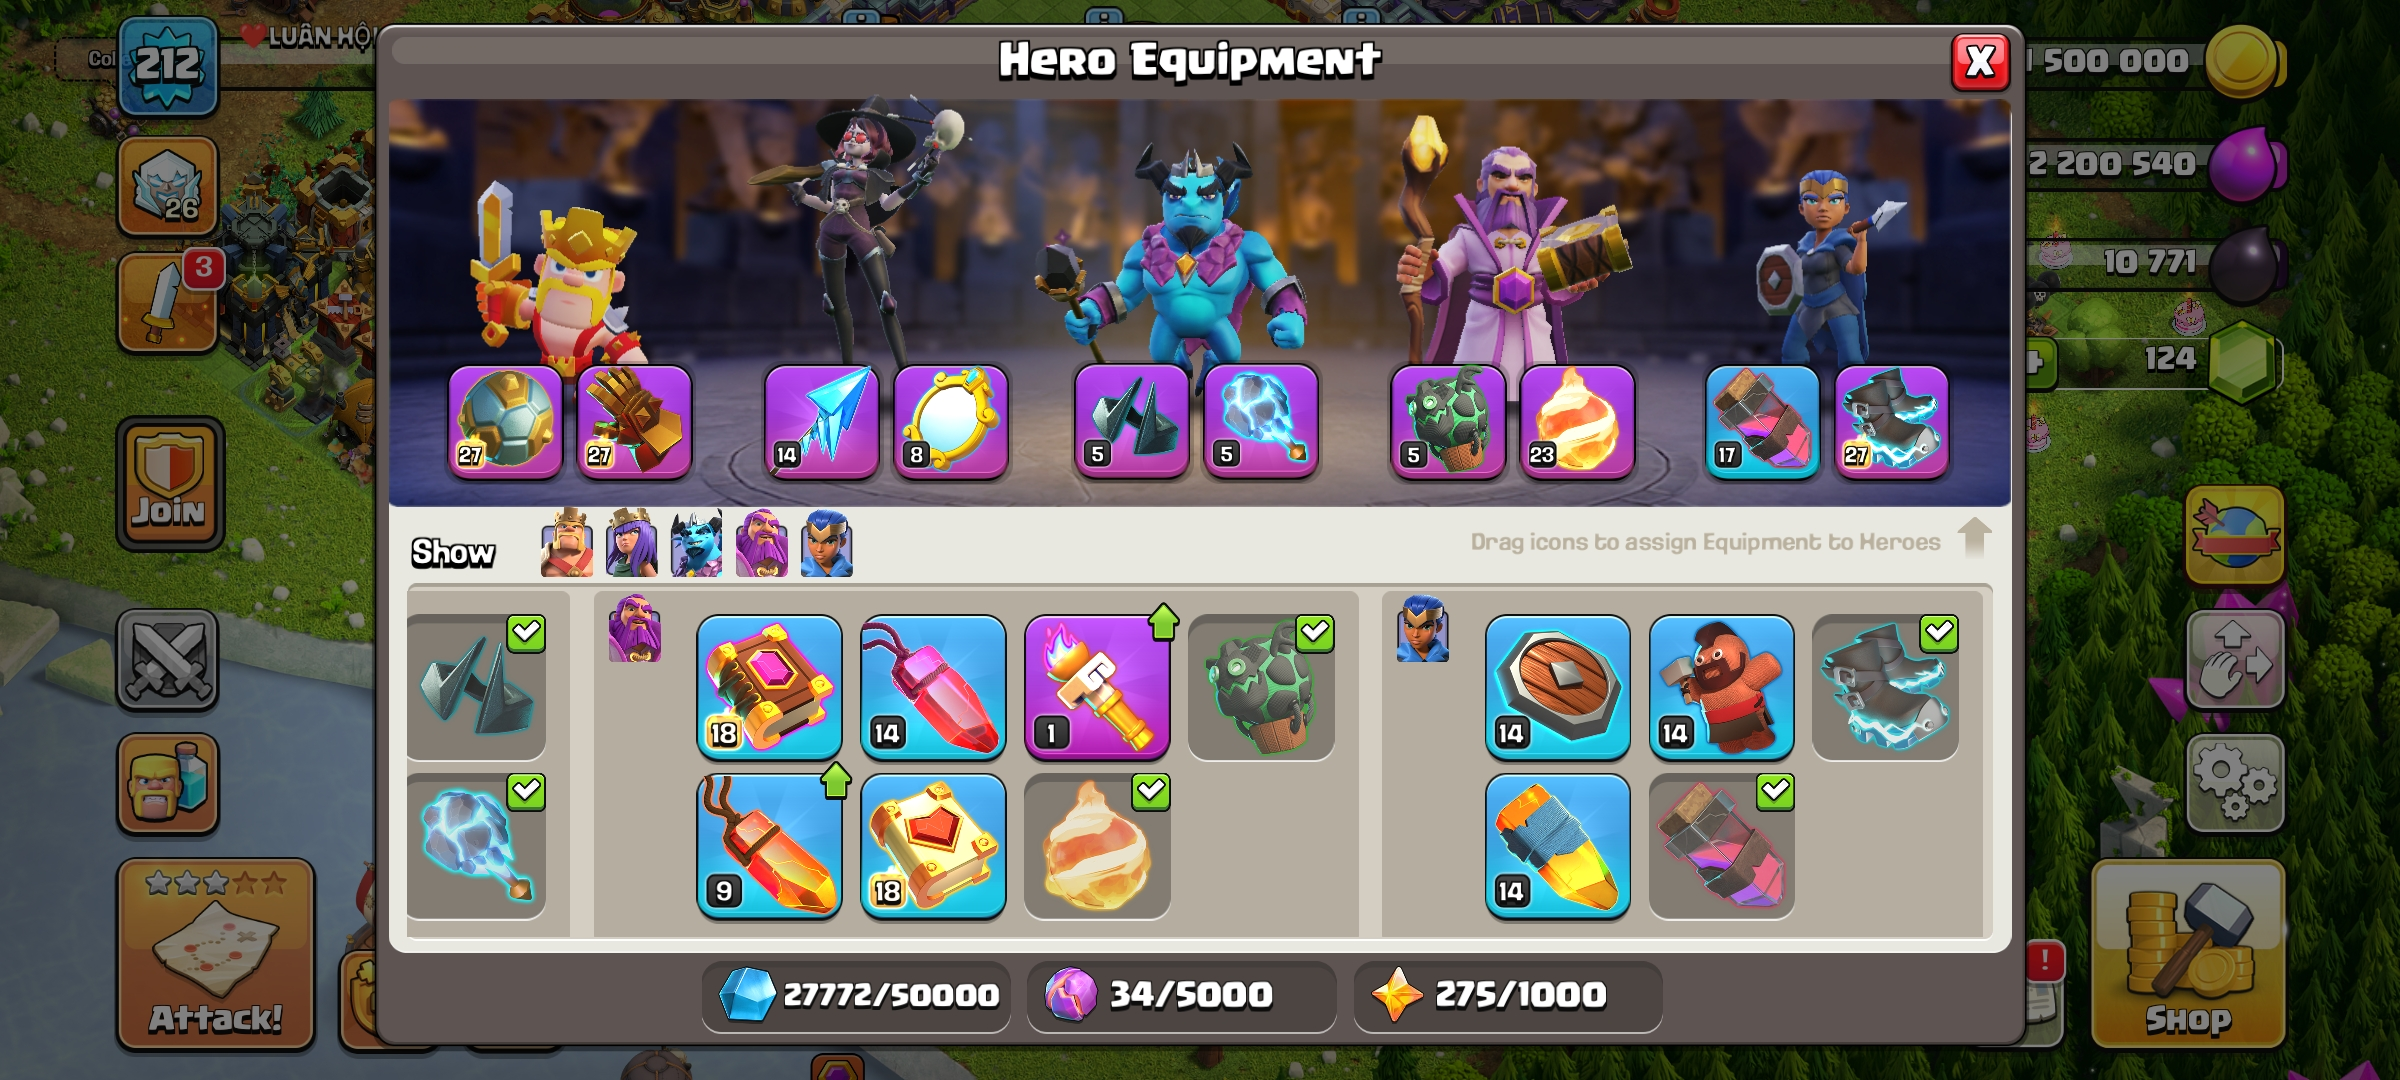Select the mirror equipment level 8 slot
The width and height of the screenshot is (2400, 1080).
pyautogui.click(x=951, y=422)
